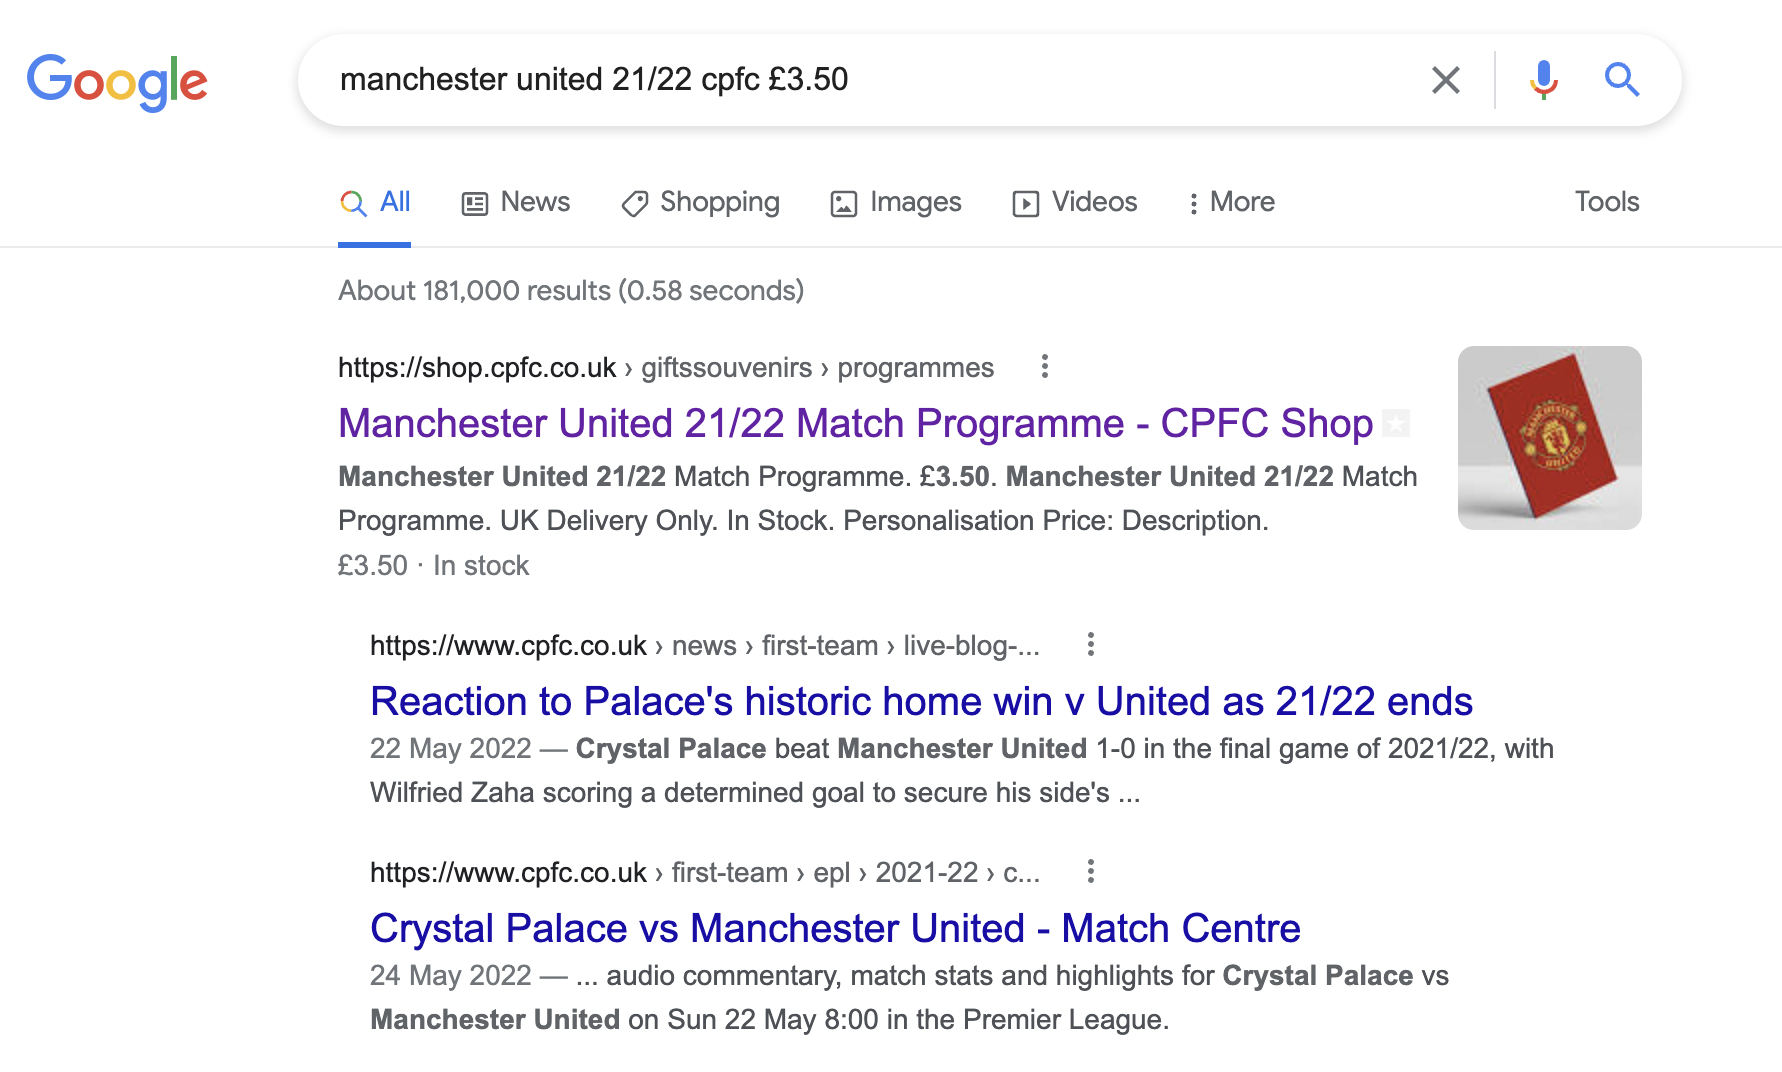Switch to the News tab
The height and width of the screenshot is (1072, 1782).
point(516,203)
